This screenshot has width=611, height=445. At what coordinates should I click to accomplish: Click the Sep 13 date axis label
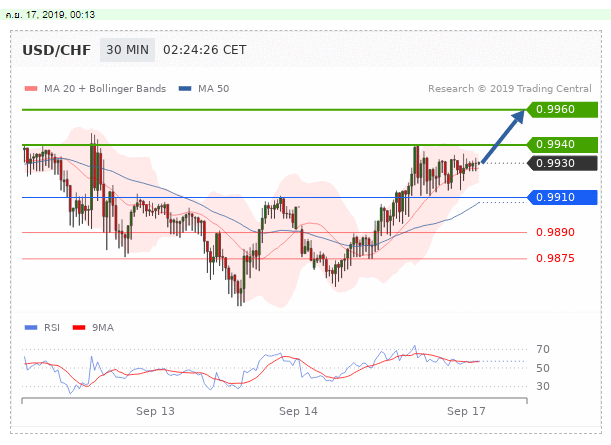click(x=155, y=411)
